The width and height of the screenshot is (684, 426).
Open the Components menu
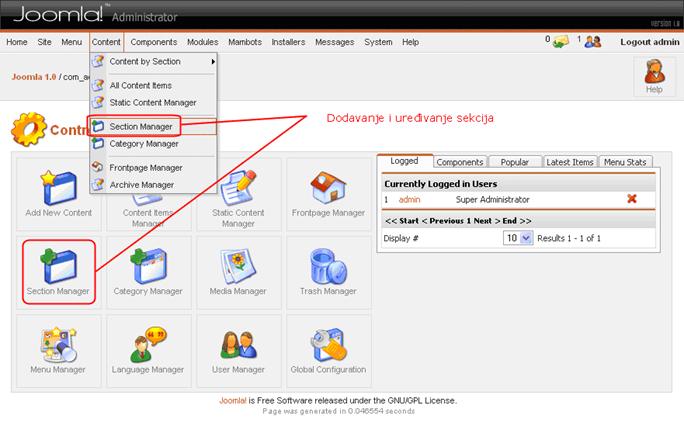(154, 42)
